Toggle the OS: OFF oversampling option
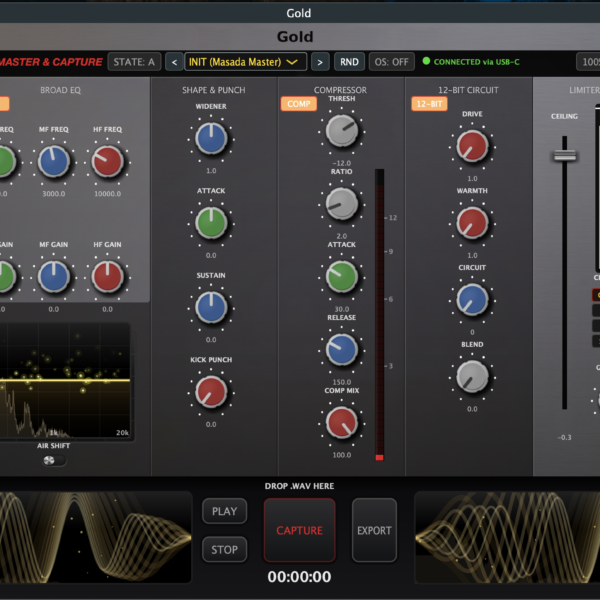 391,62
